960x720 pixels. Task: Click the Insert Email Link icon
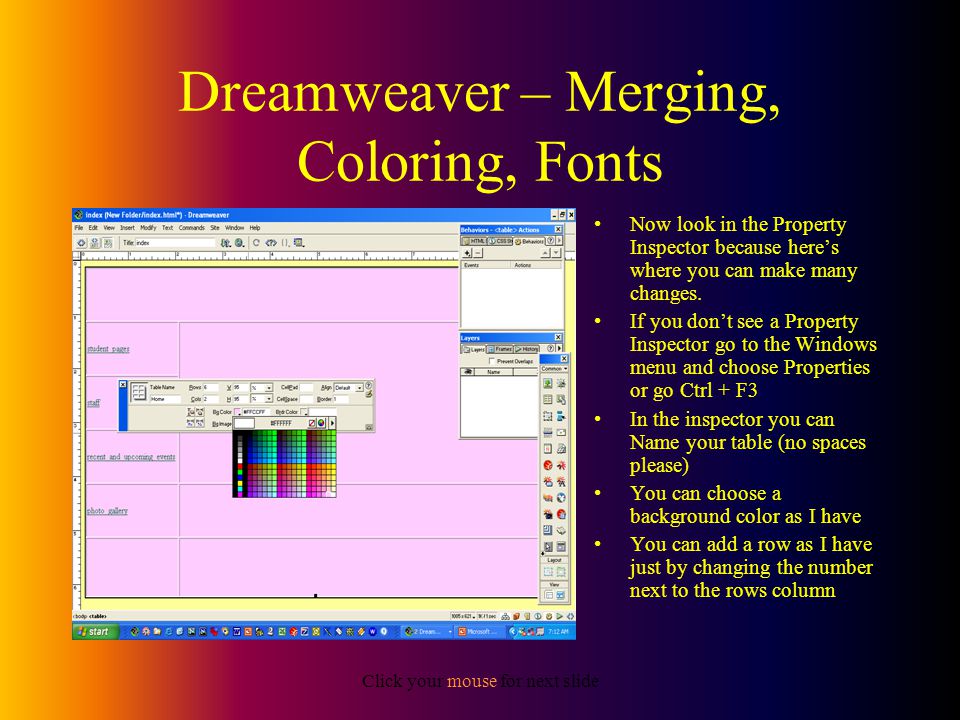[561, 432]
